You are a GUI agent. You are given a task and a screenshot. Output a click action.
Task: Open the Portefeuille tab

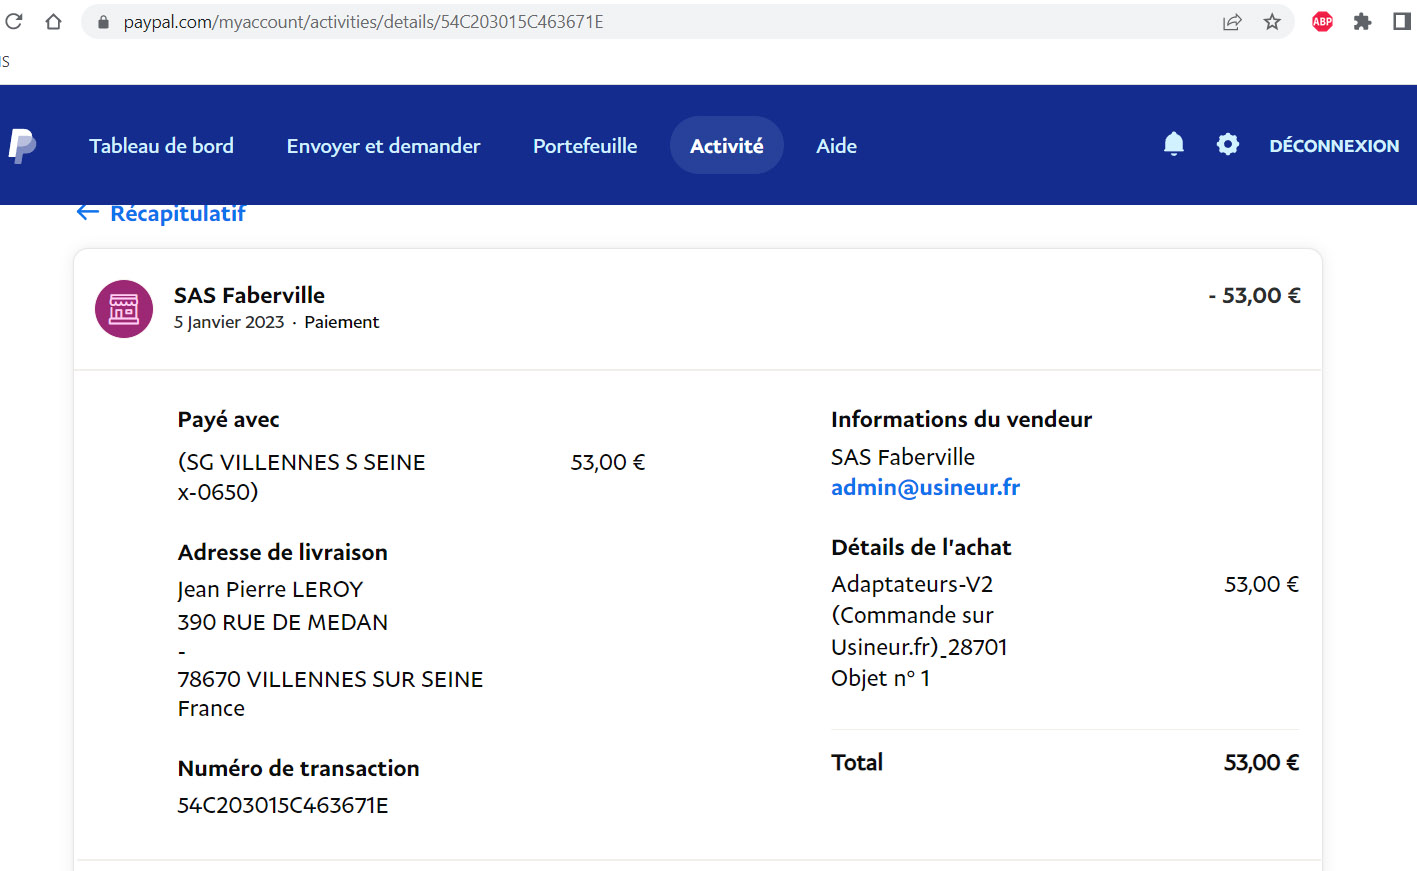click(585, 146)
